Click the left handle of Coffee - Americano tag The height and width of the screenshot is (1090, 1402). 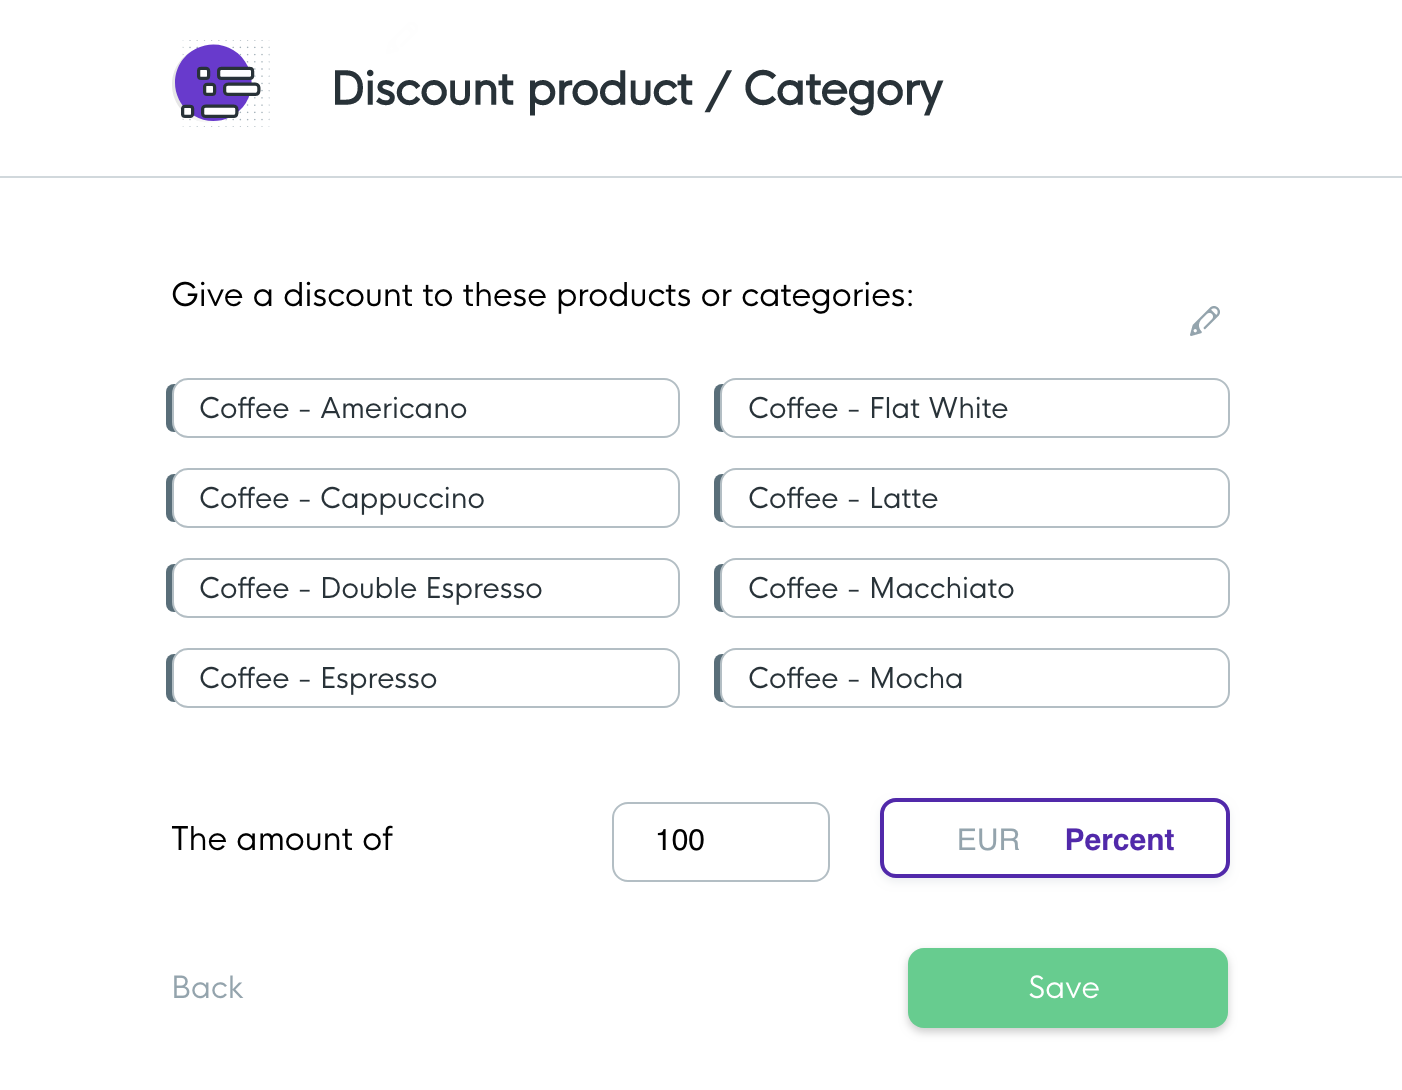pos(170,408)
